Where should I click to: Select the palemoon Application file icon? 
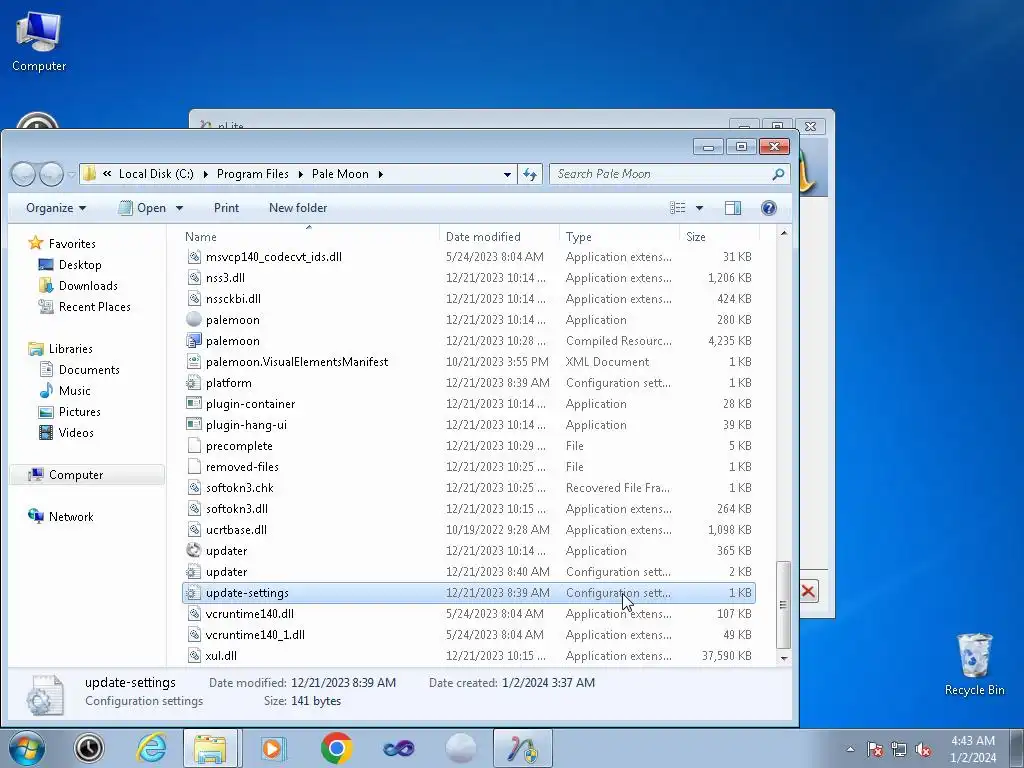[193, 319]
